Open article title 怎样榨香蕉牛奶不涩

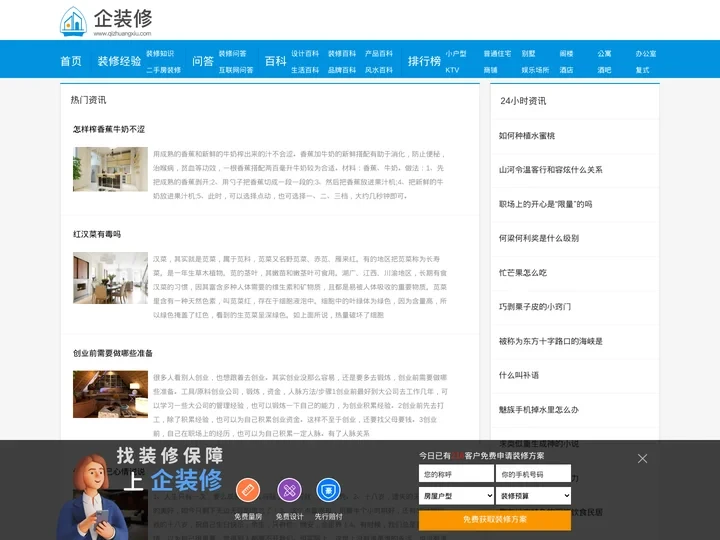[109, 129]
